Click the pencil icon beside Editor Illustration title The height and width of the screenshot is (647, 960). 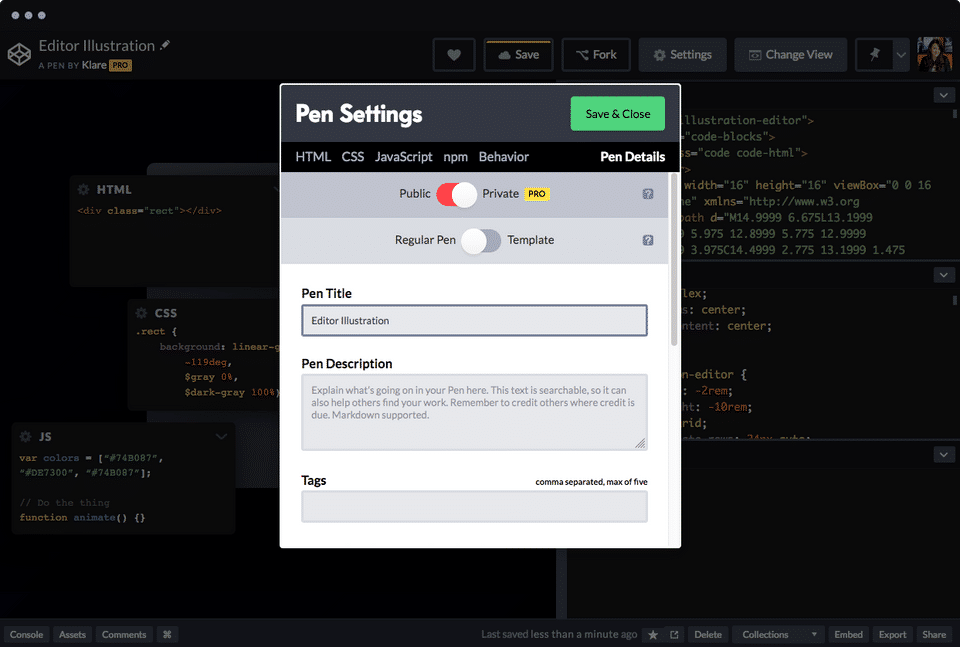point(166,45)
